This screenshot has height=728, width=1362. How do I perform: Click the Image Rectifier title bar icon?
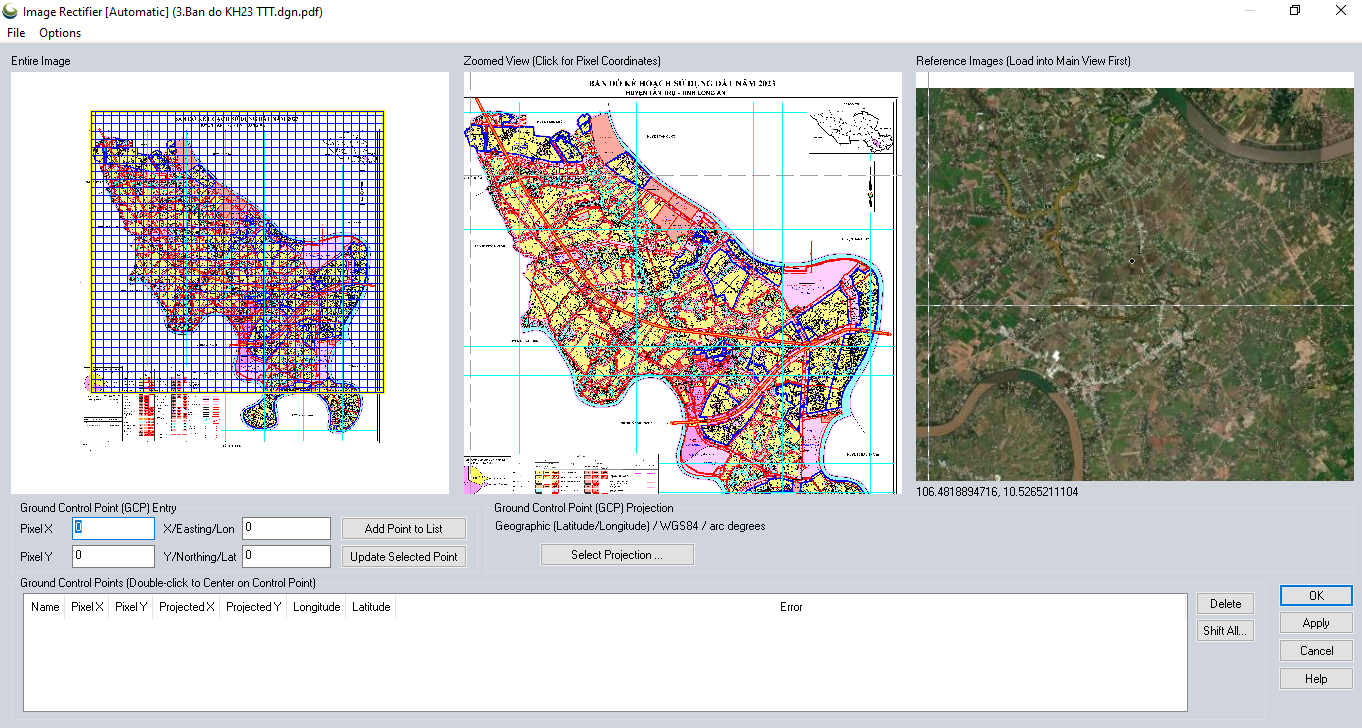(10, 11)
